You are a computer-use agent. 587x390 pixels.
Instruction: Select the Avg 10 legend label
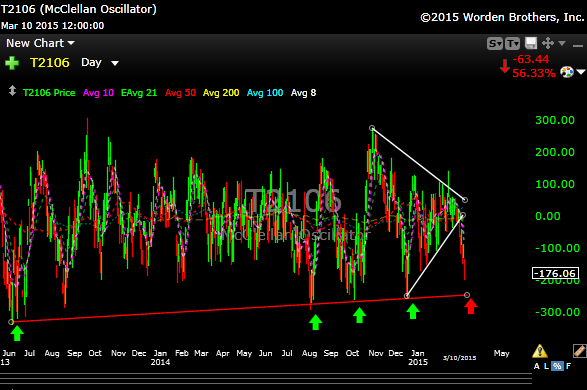[98, 93]
